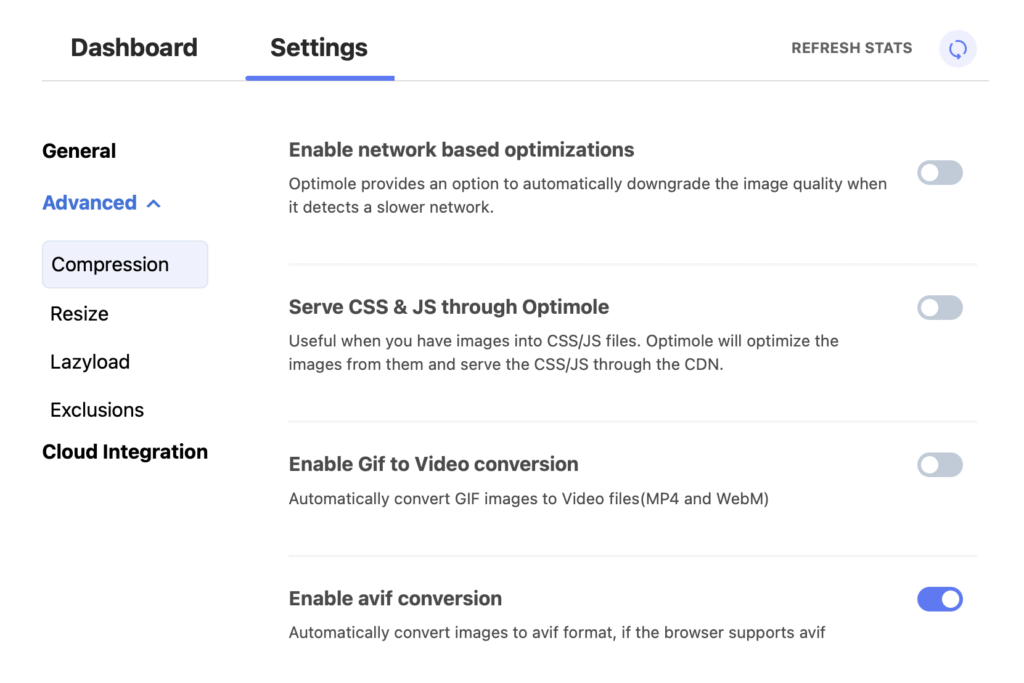
Task: Click the Advanced sidebar heading
Action: click(89, 202)
